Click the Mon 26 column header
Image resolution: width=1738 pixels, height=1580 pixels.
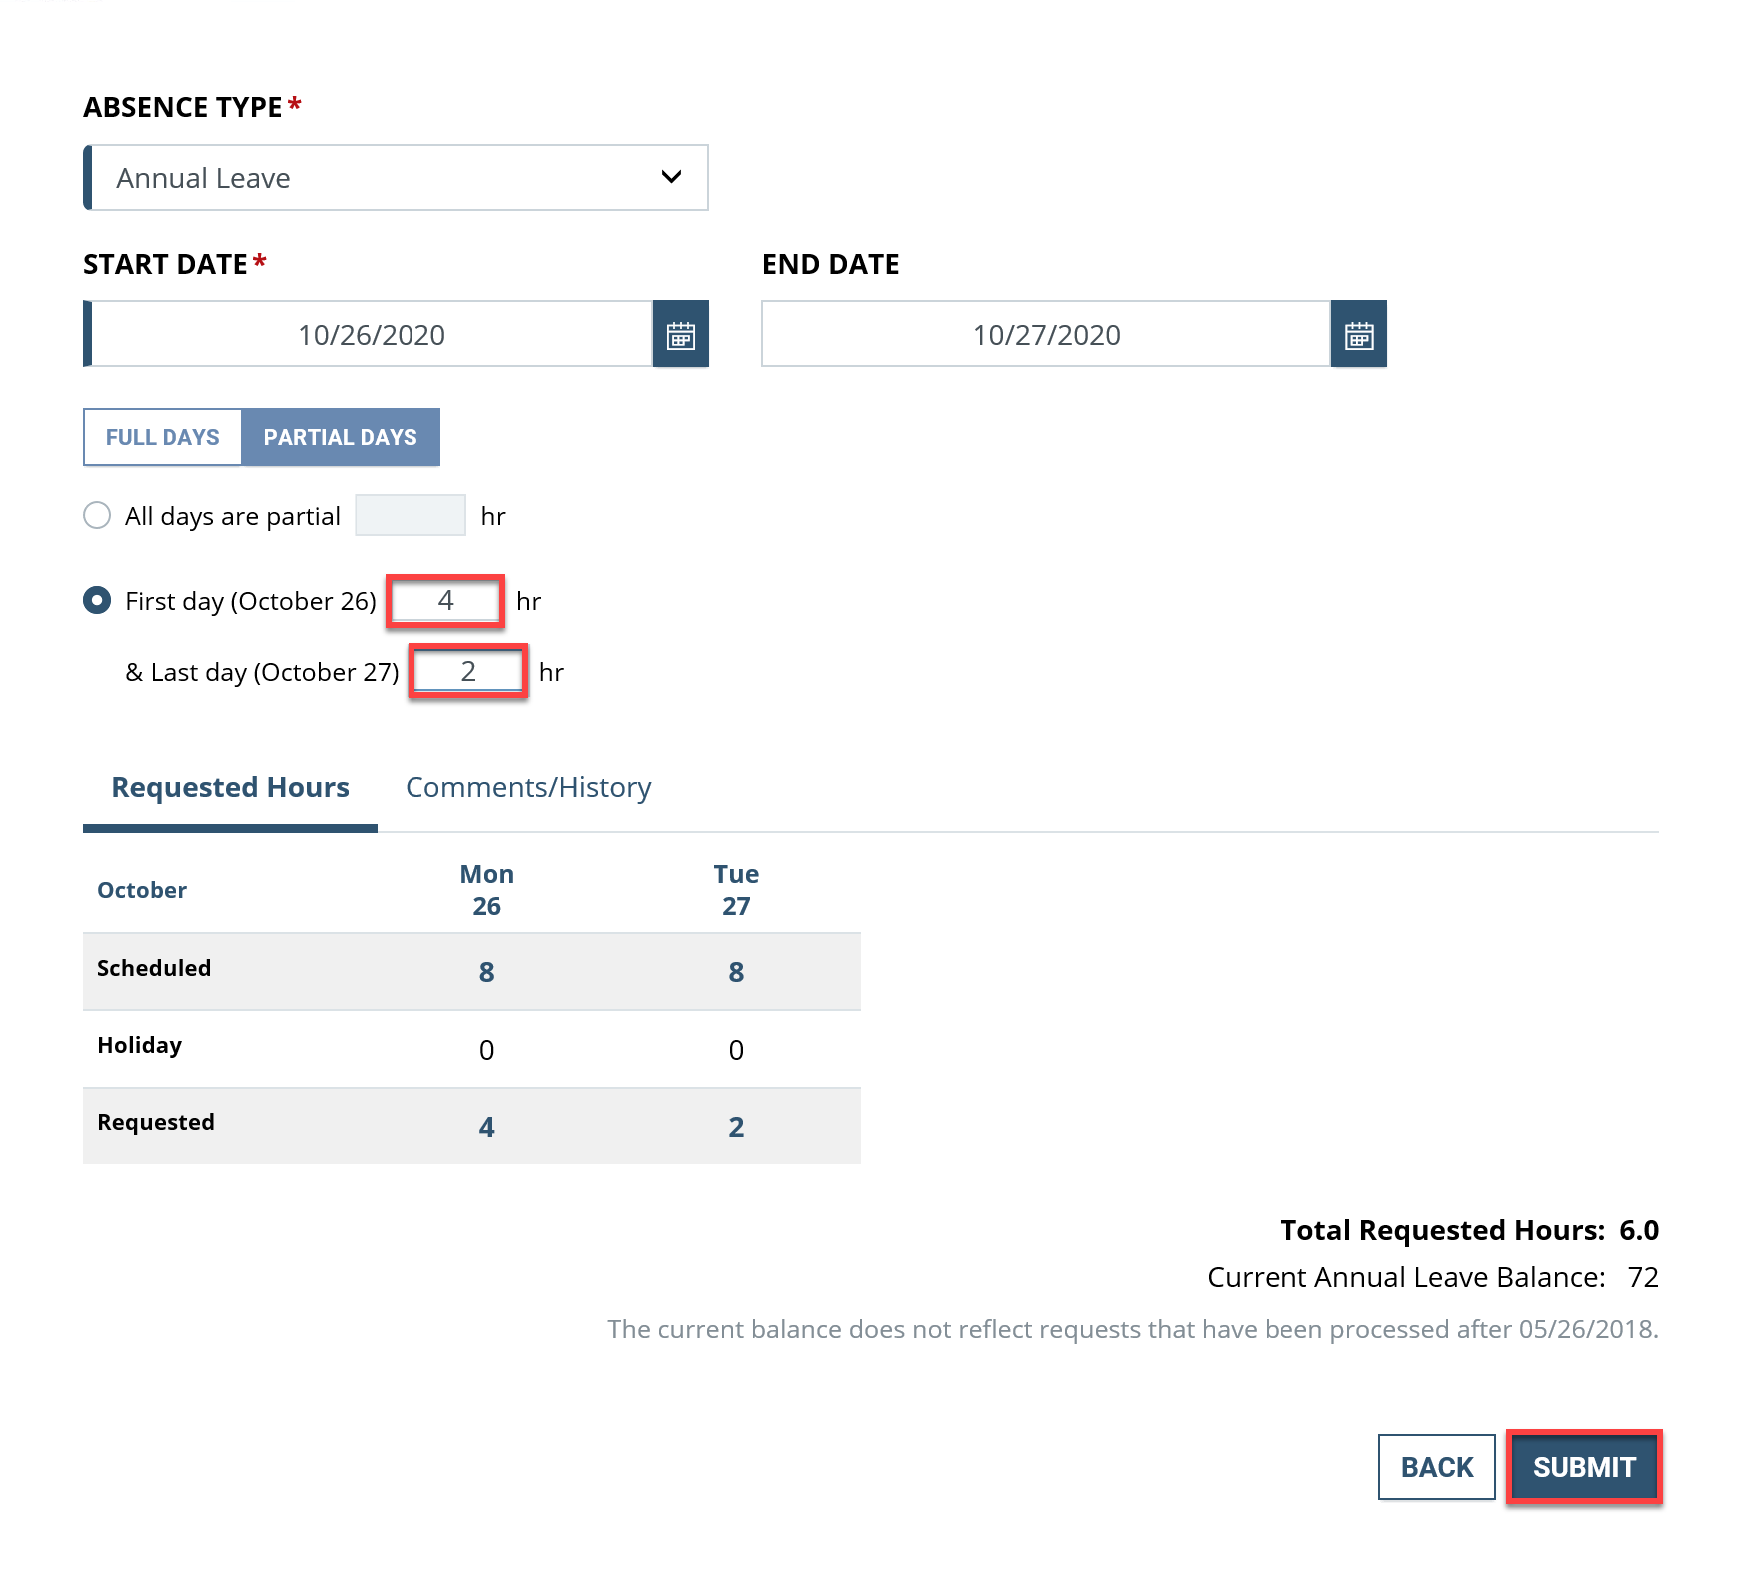pyautogui.click(x=486, y=889)
